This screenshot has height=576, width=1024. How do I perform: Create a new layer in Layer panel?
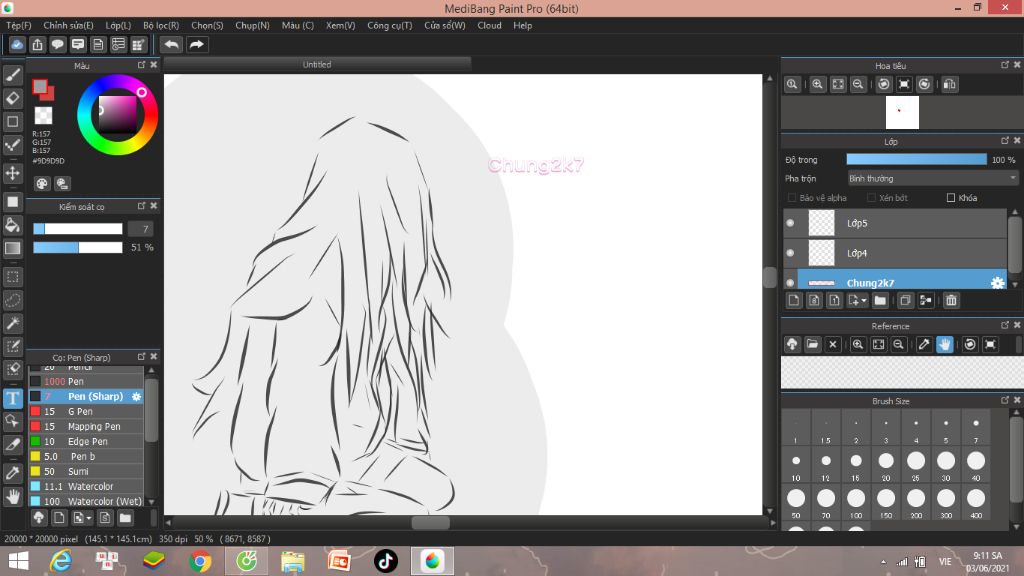pos(793,300)
